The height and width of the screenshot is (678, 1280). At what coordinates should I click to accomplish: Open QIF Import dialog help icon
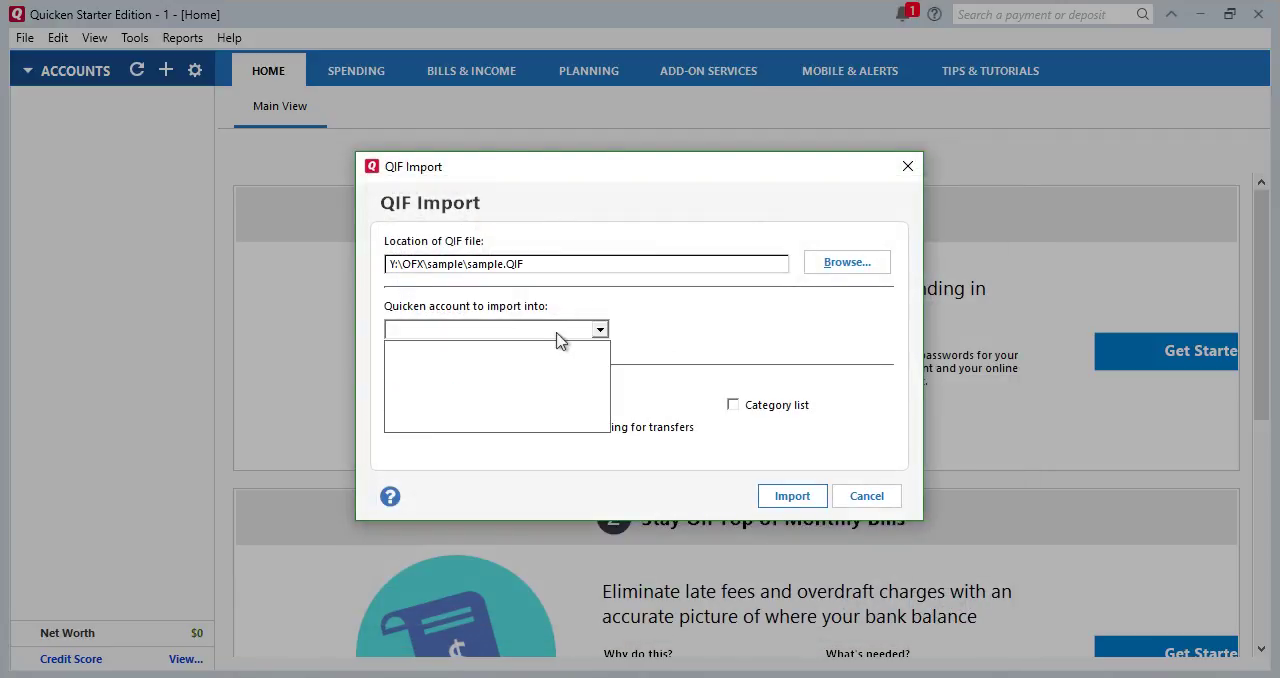[390, 496]
